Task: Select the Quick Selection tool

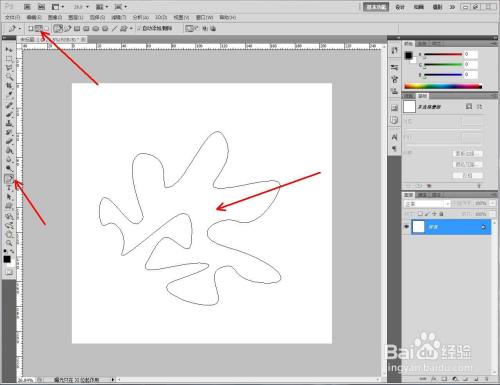Action: click(x=9, y=77)
